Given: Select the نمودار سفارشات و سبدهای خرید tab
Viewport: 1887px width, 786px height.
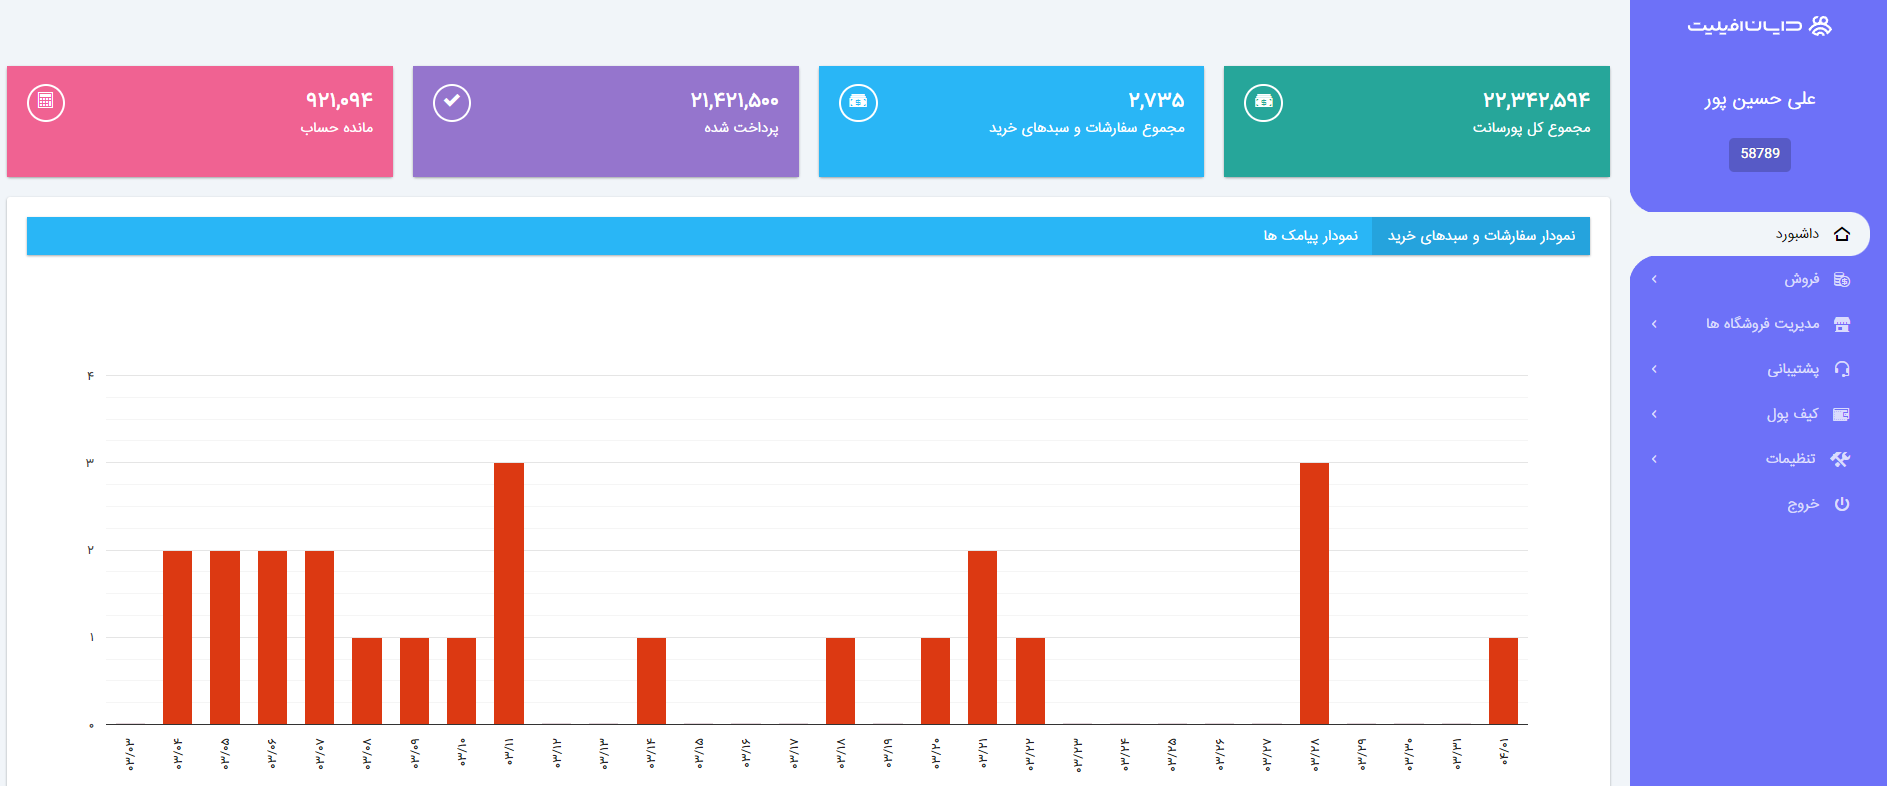Looking at the screenshot, I should pos(1481,236).
